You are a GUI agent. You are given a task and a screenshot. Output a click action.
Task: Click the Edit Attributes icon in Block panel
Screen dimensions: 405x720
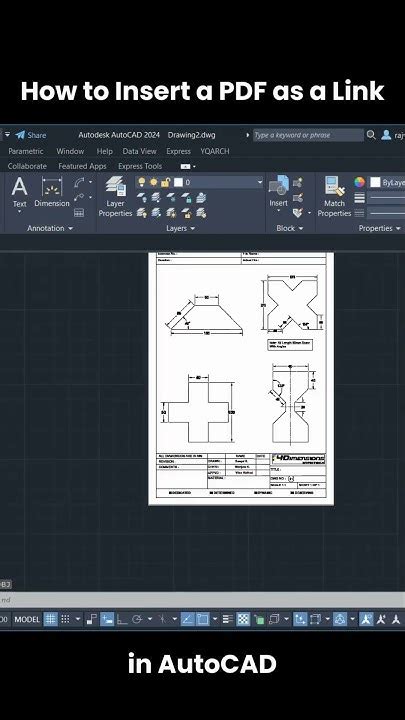click(298, 213)
